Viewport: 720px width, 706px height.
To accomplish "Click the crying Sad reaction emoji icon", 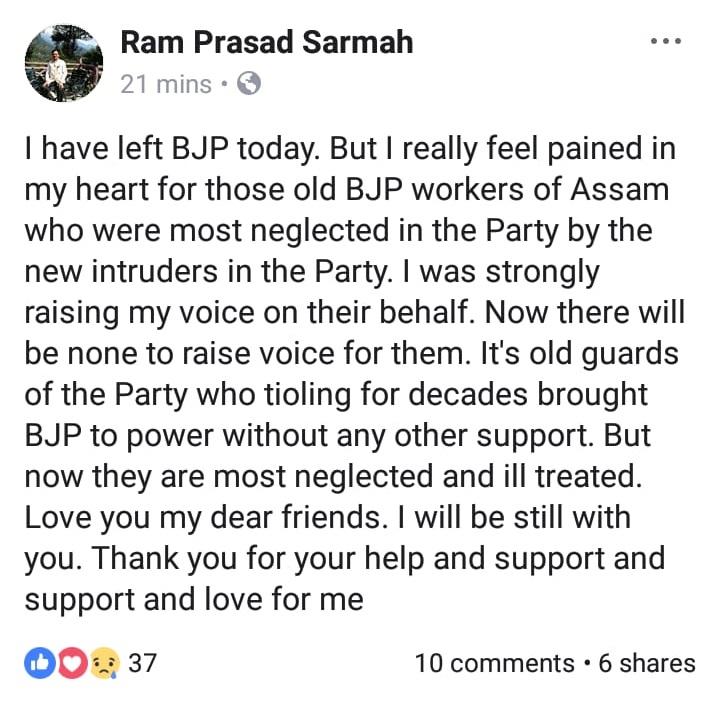I will coord(105,663).
